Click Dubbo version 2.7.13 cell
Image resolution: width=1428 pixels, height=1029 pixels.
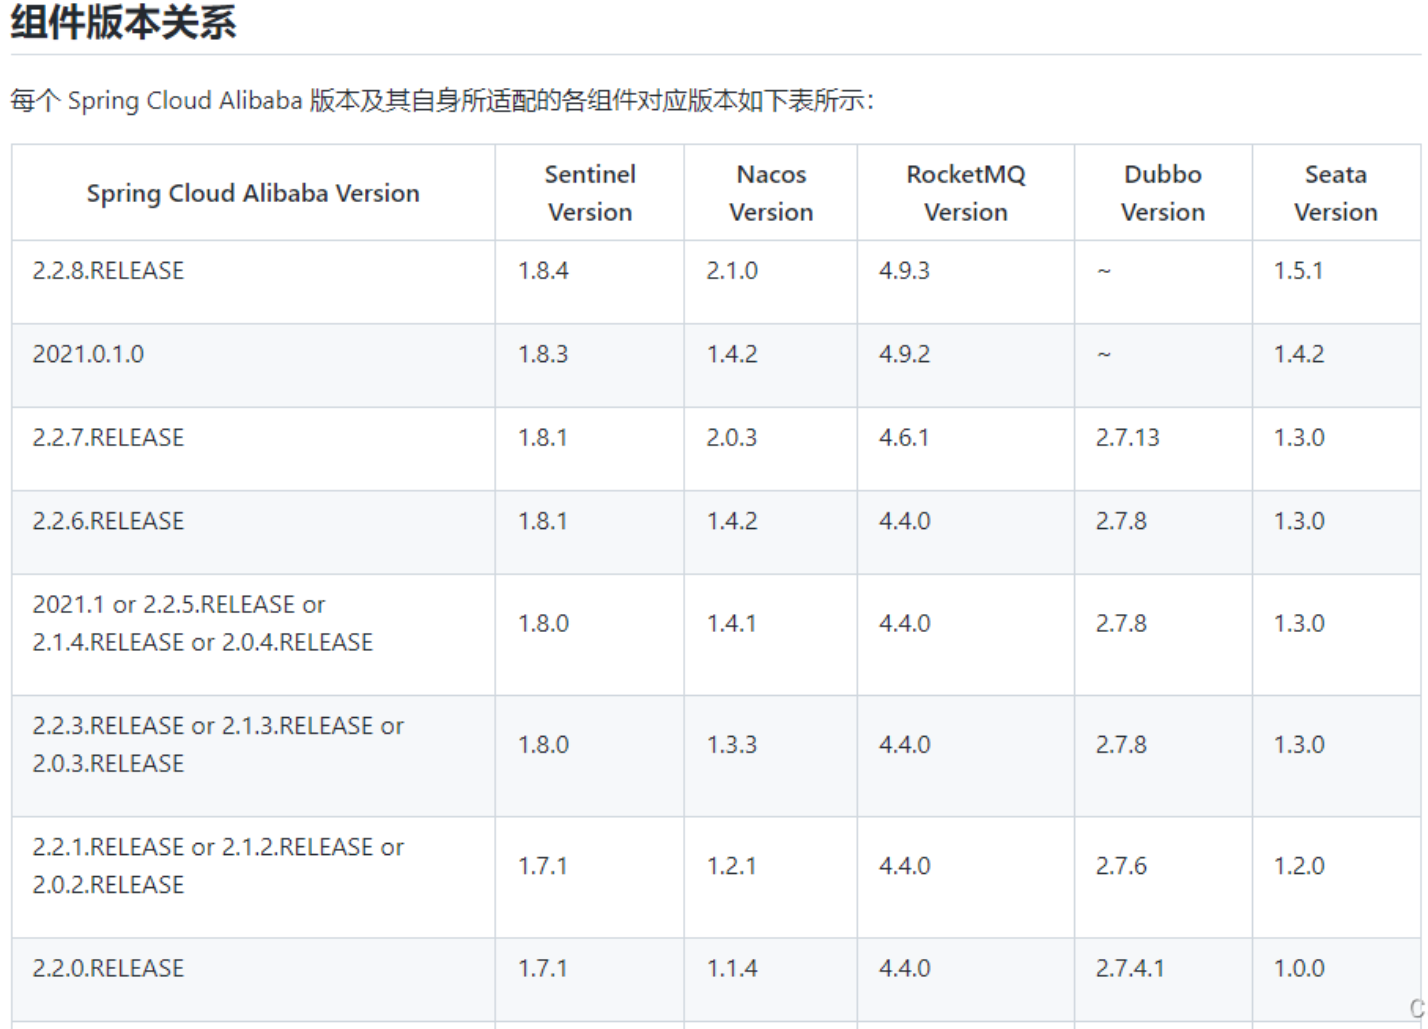pos(1127,438)
